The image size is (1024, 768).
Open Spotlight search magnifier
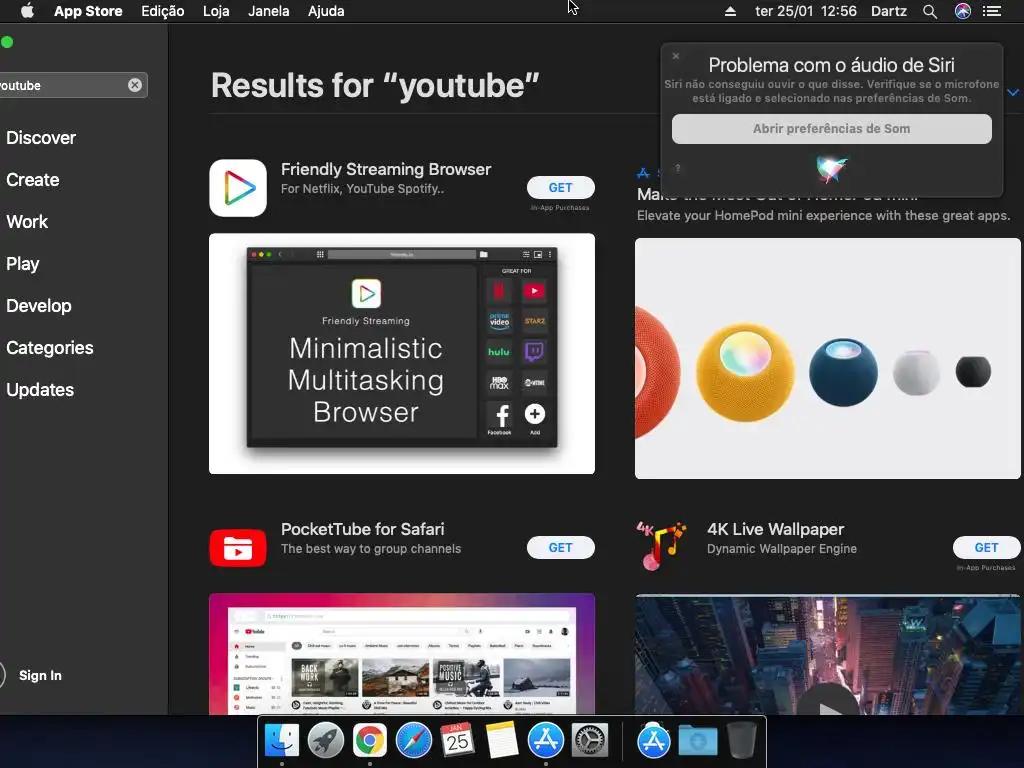point(930,11)
